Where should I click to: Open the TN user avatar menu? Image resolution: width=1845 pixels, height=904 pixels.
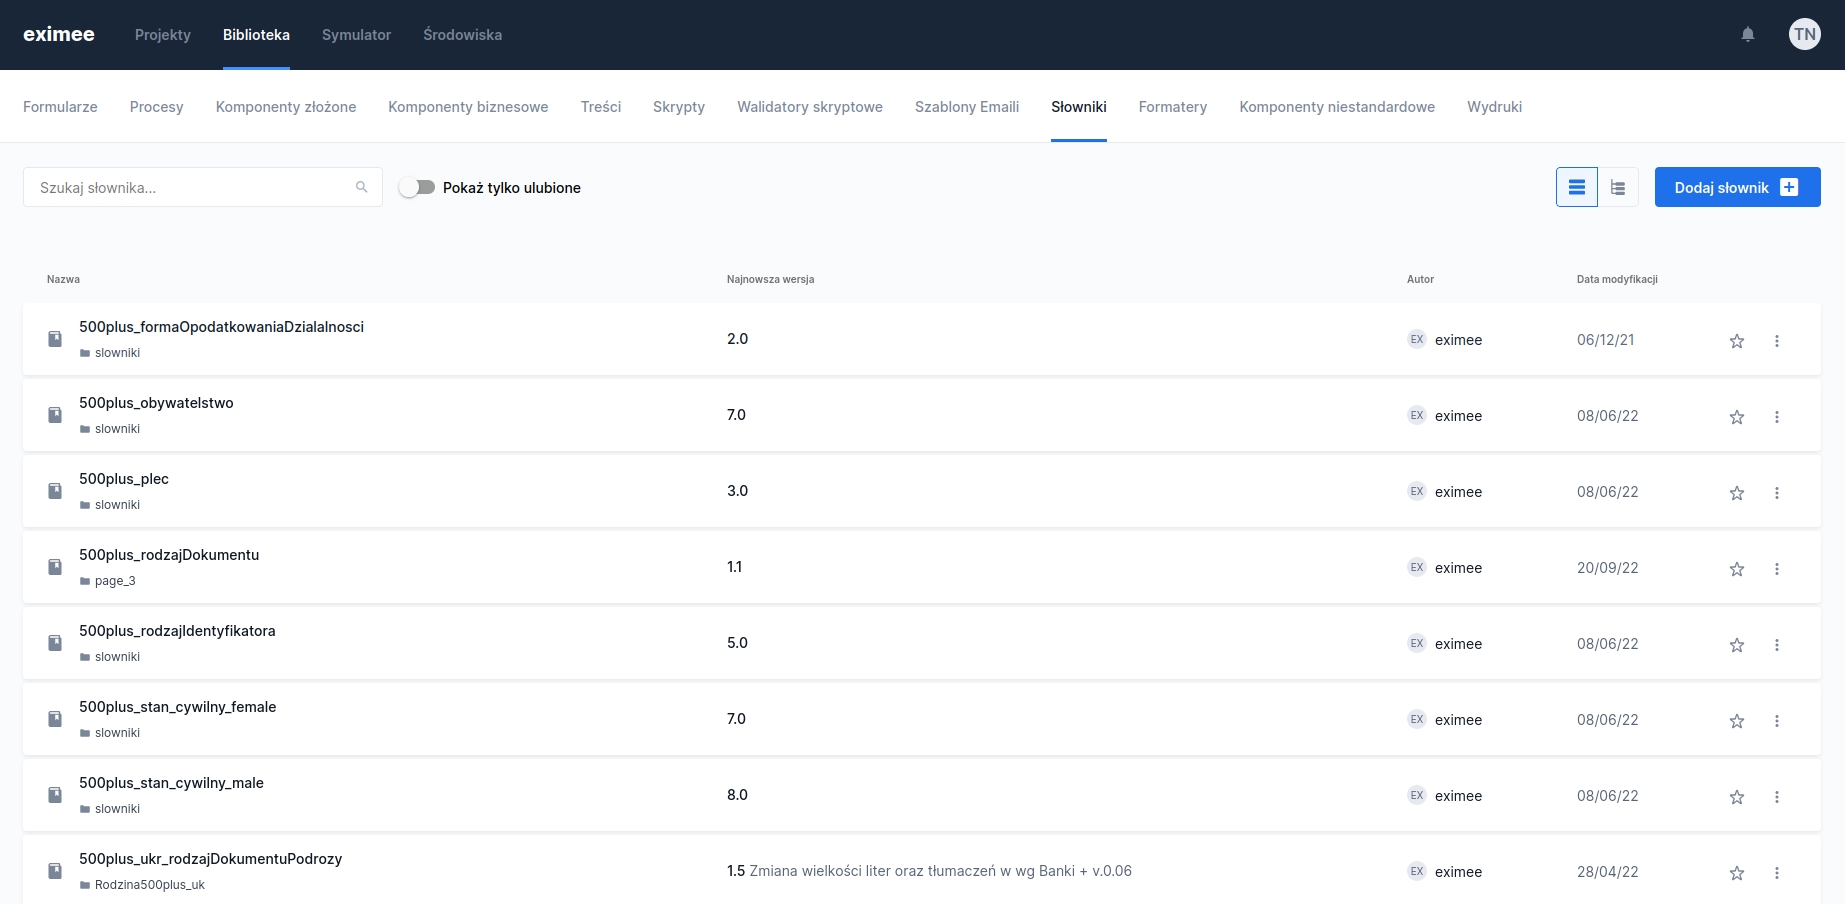click(1804, 35)
